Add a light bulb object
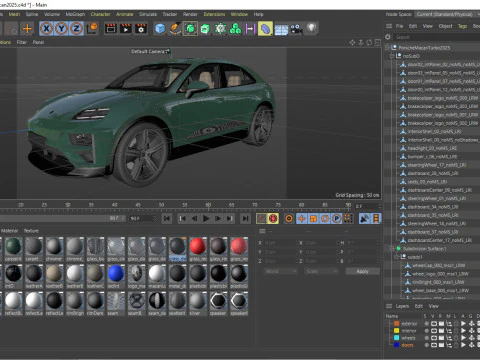480x360 pixels. (x=311, y=28)
